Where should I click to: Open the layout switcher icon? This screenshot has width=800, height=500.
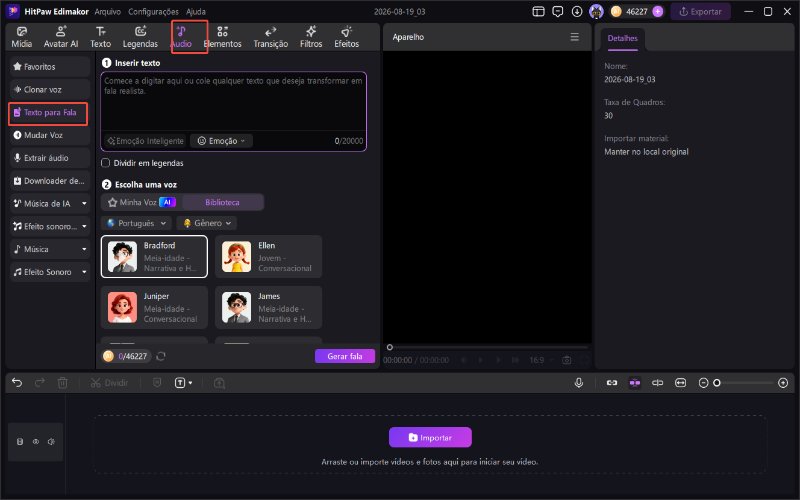pos(538,11)
